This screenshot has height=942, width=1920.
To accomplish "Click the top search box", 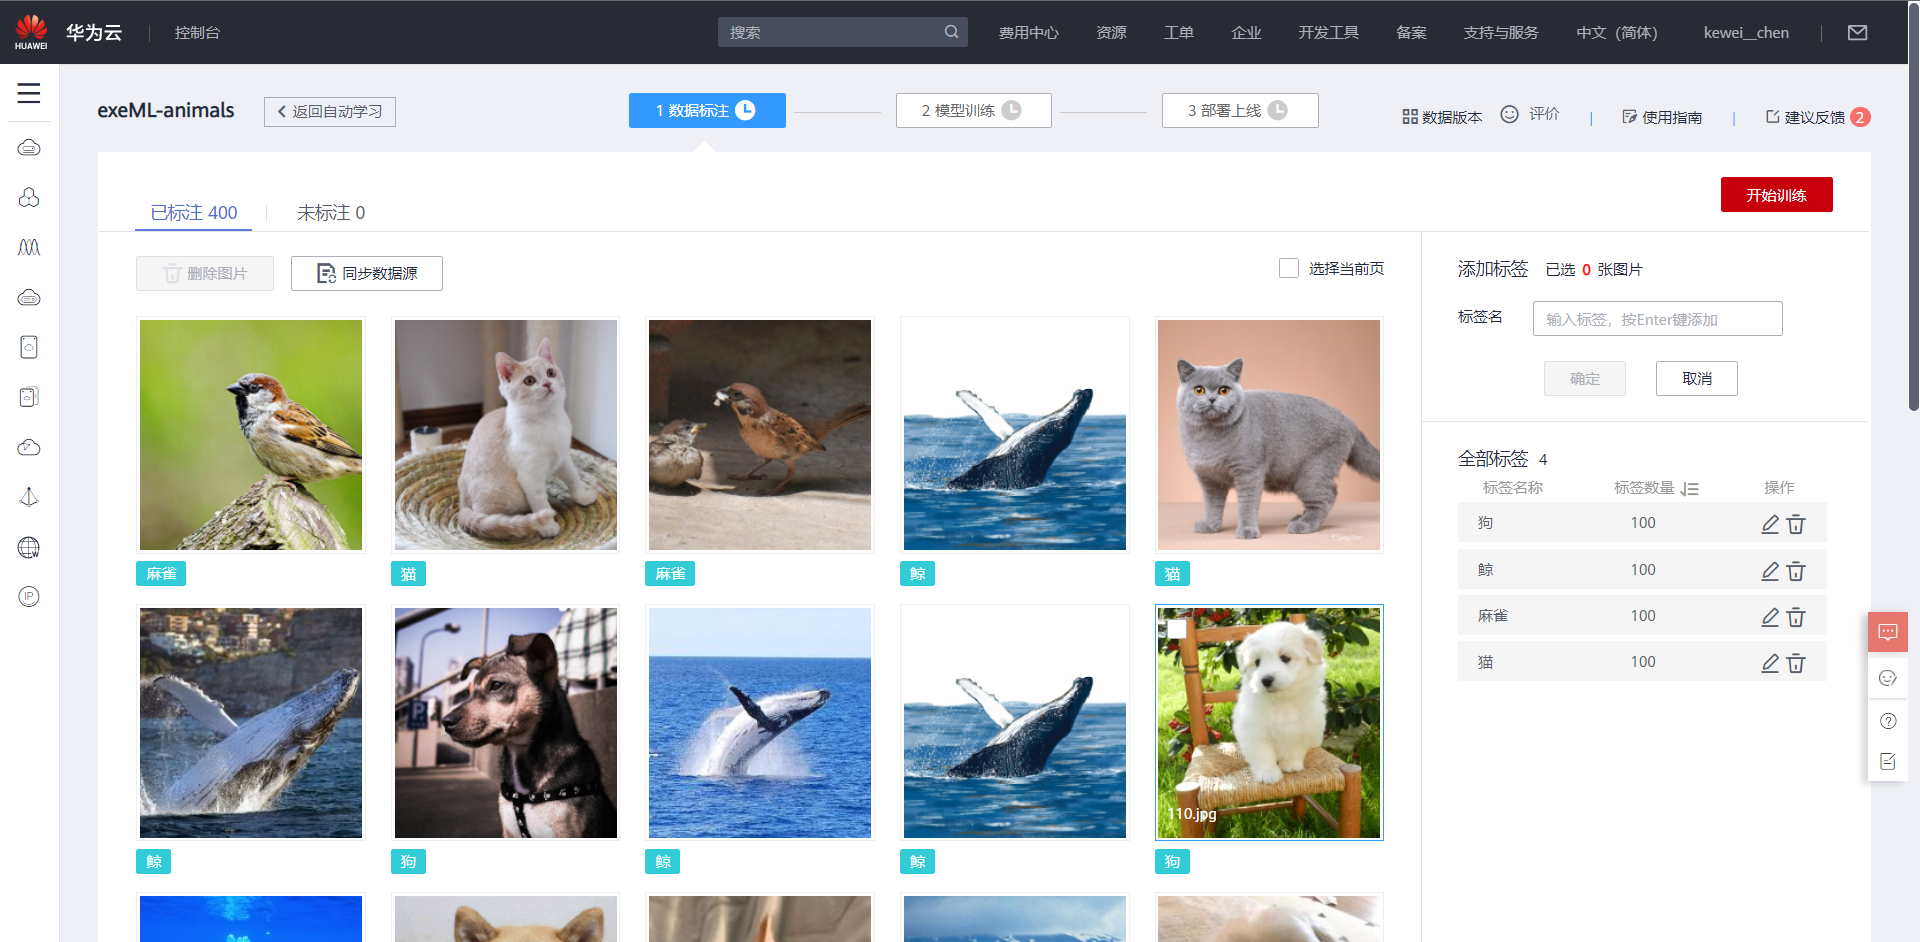I will pyautogui.click(x=842, y=32).
